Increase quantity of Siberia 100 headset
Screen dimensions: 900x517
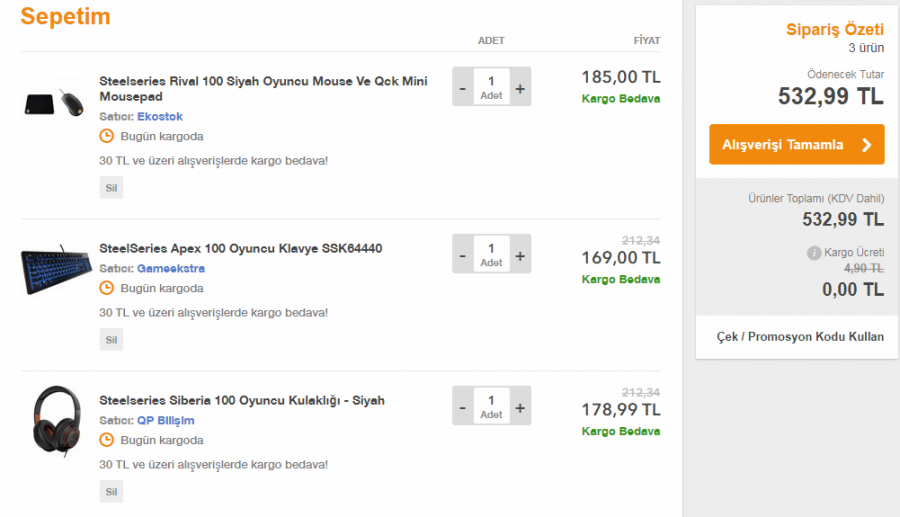point(520,406)
